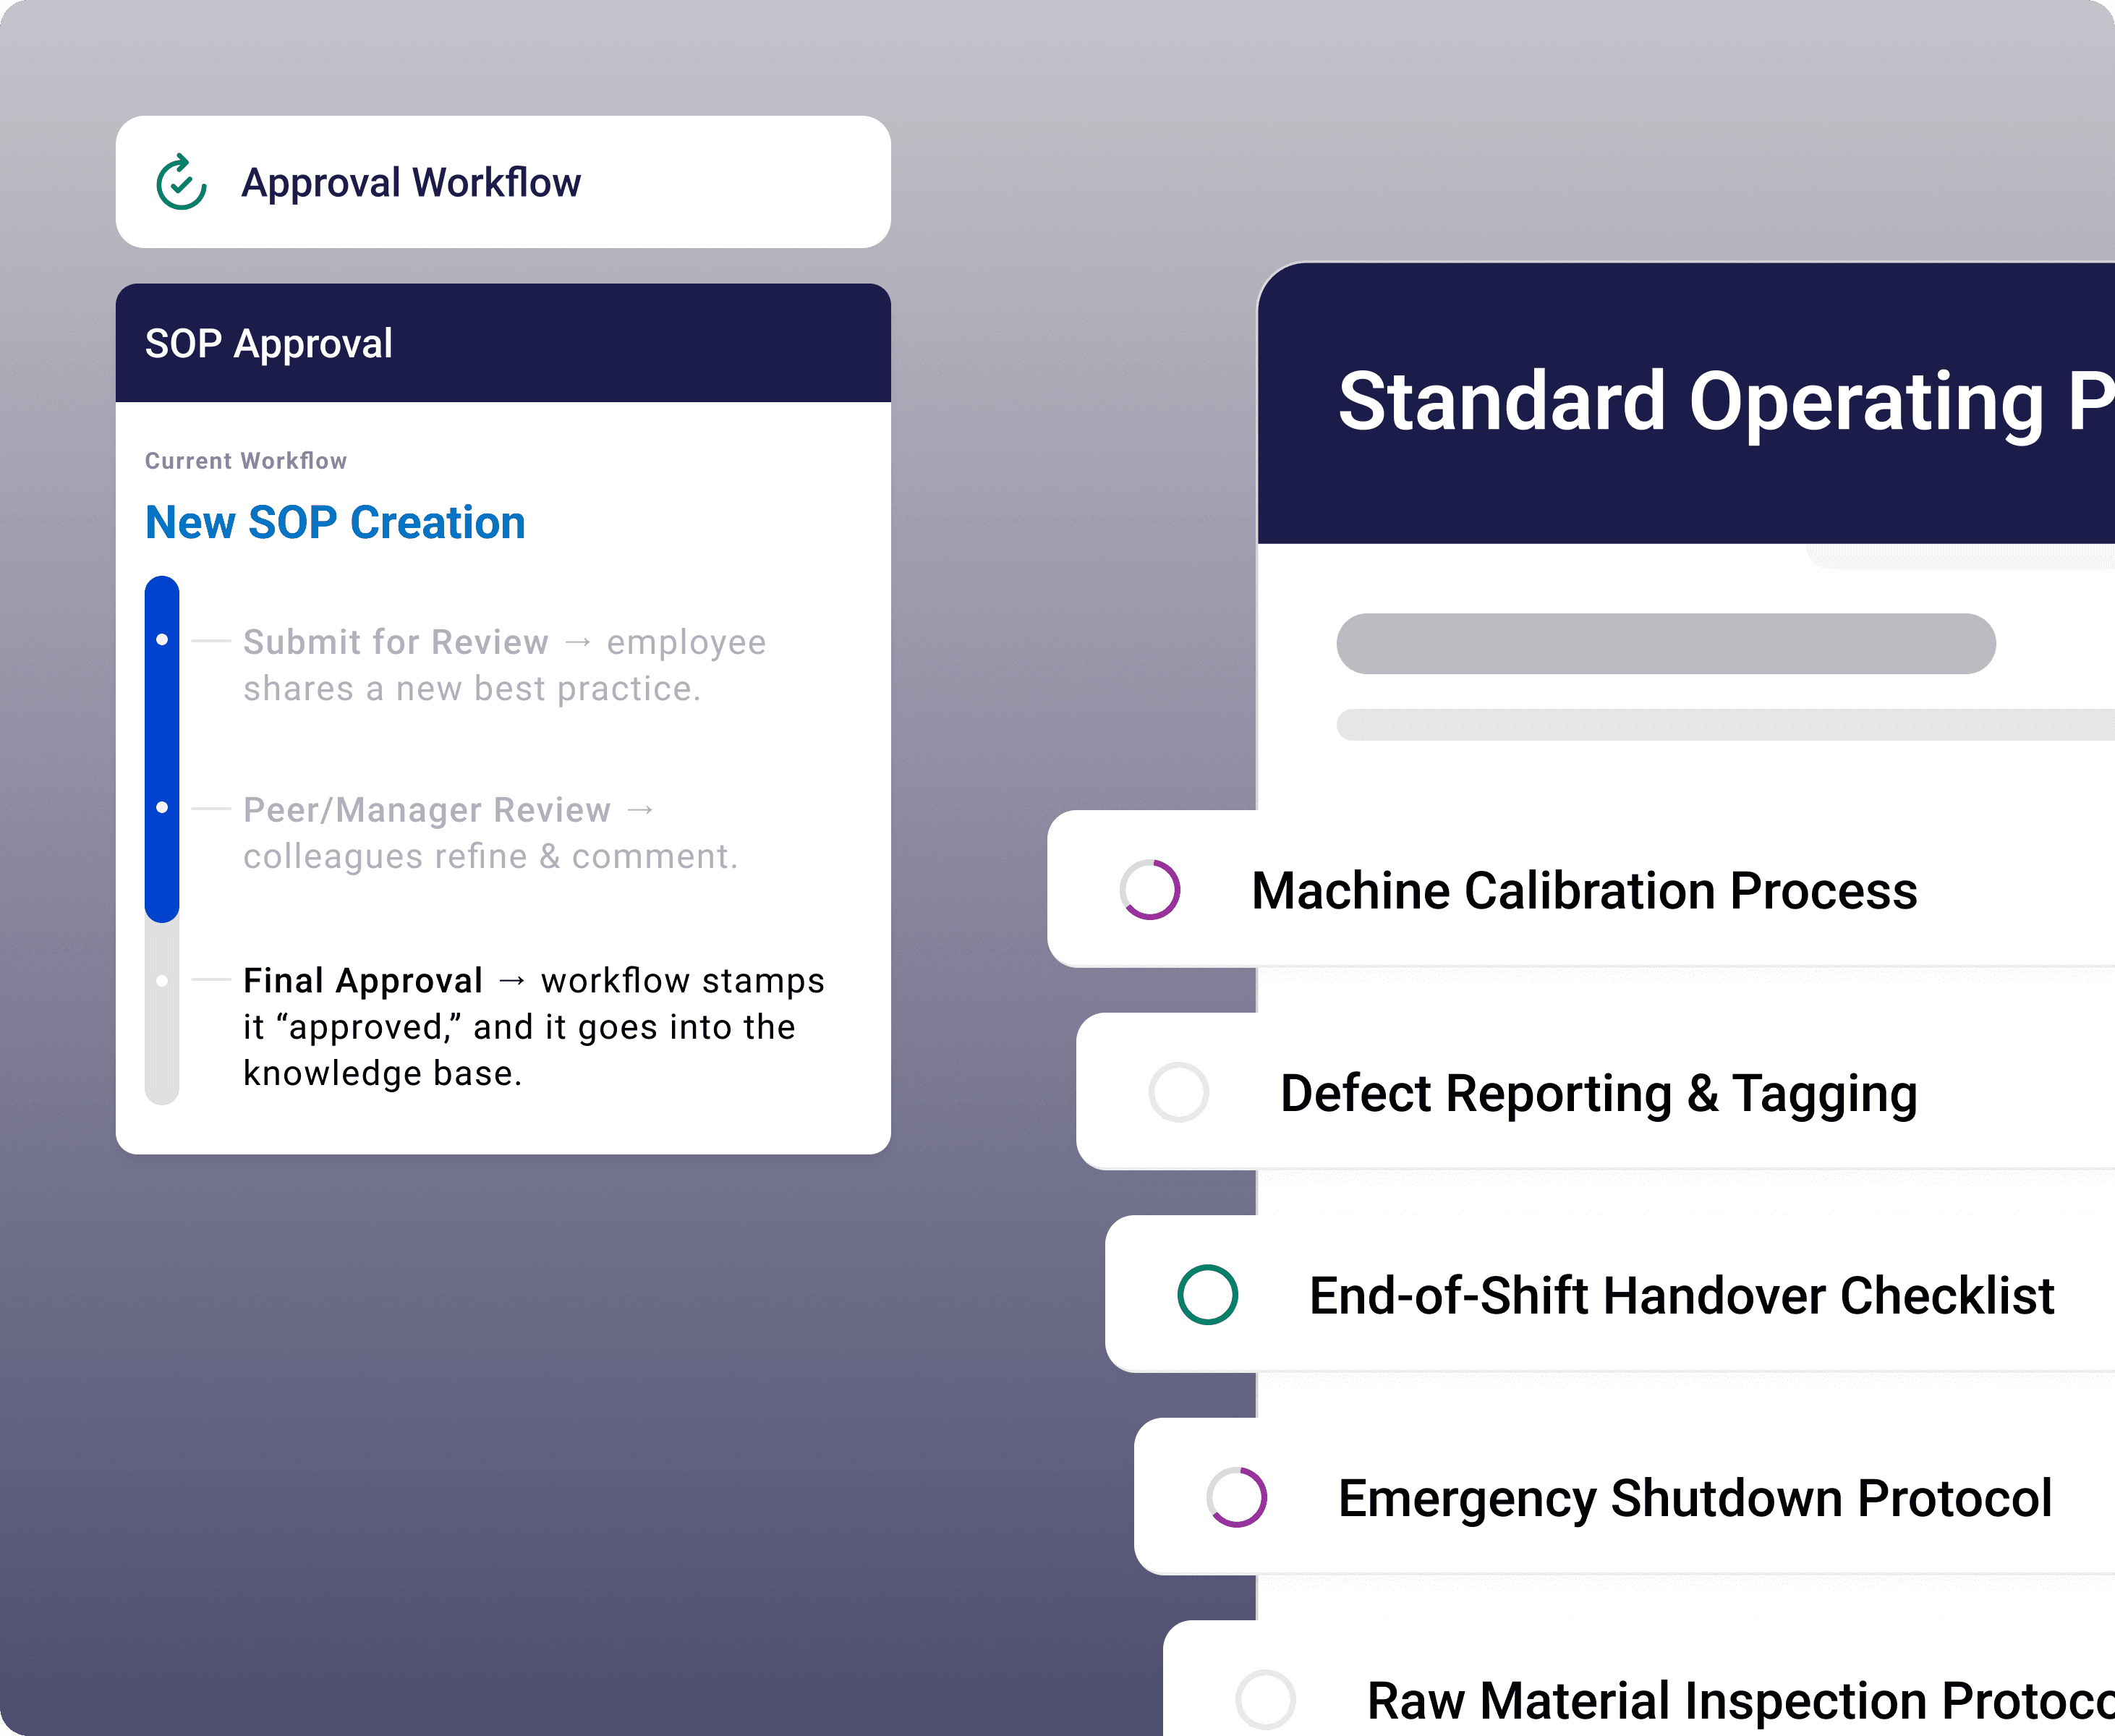Select the End-of-Shift Handover Checklist card
Viewport: 2115px width, 1736px height.
1680,1294
